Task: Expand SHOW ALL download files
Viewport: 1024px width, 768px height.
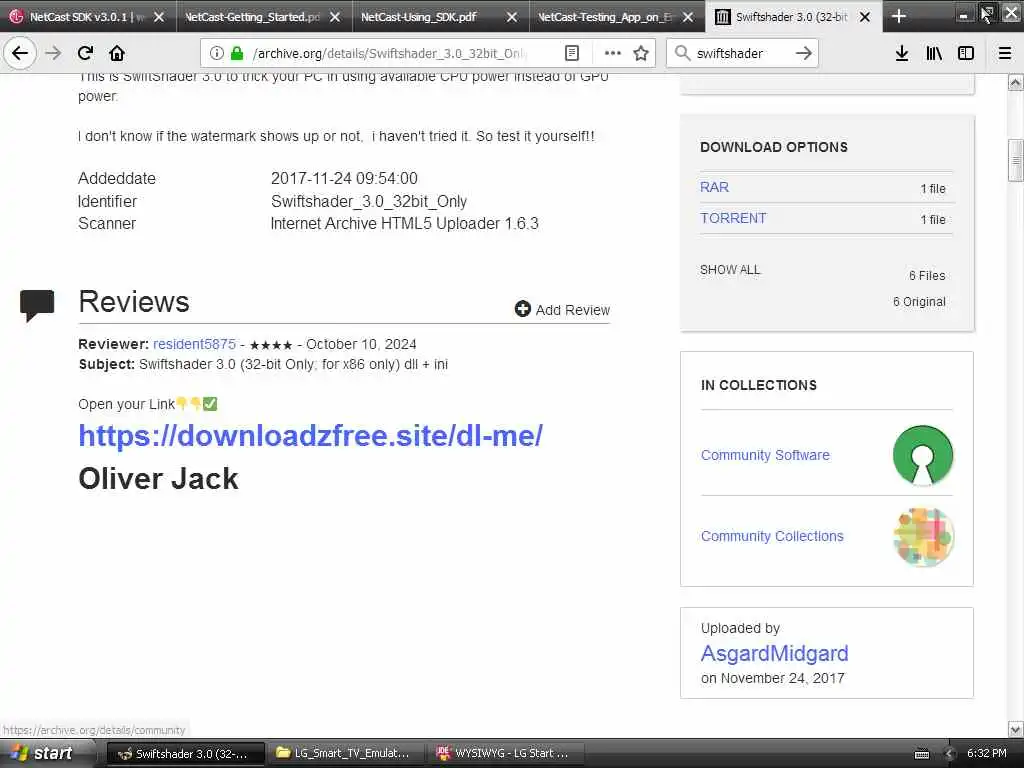Action: click(729, 270)
